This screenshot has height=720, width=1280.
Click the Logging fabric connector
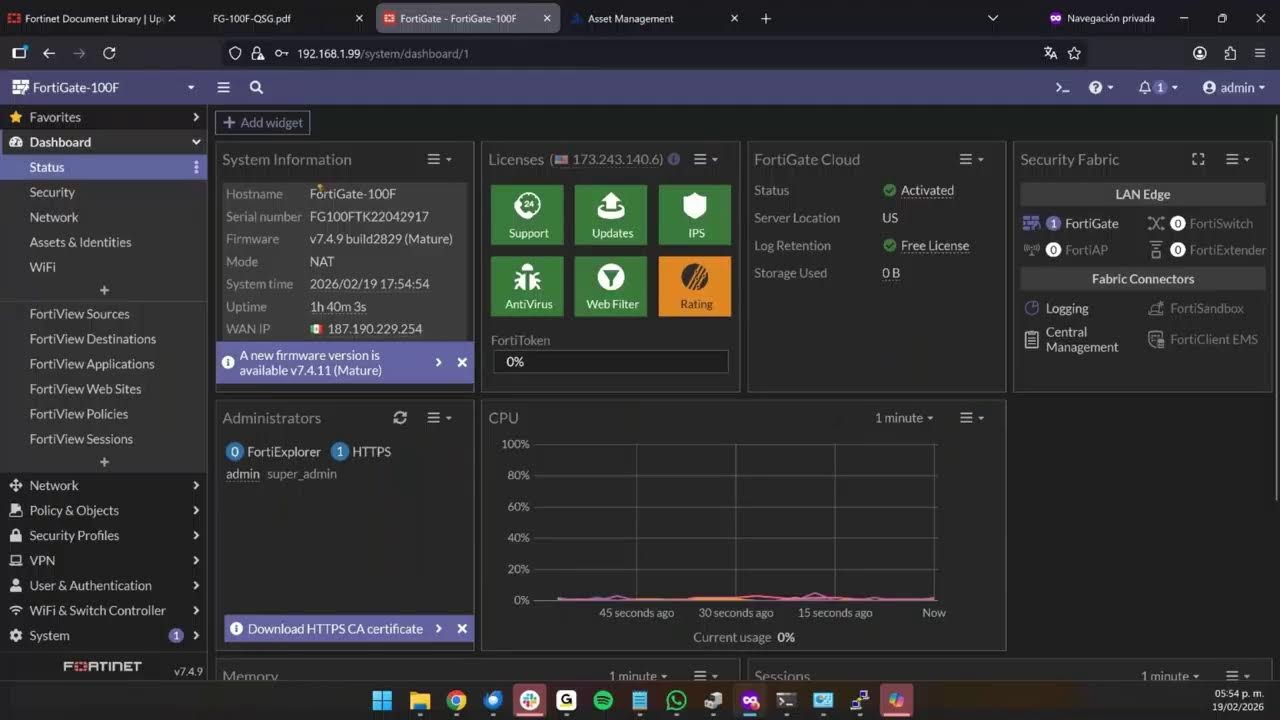click(1057, 309)
